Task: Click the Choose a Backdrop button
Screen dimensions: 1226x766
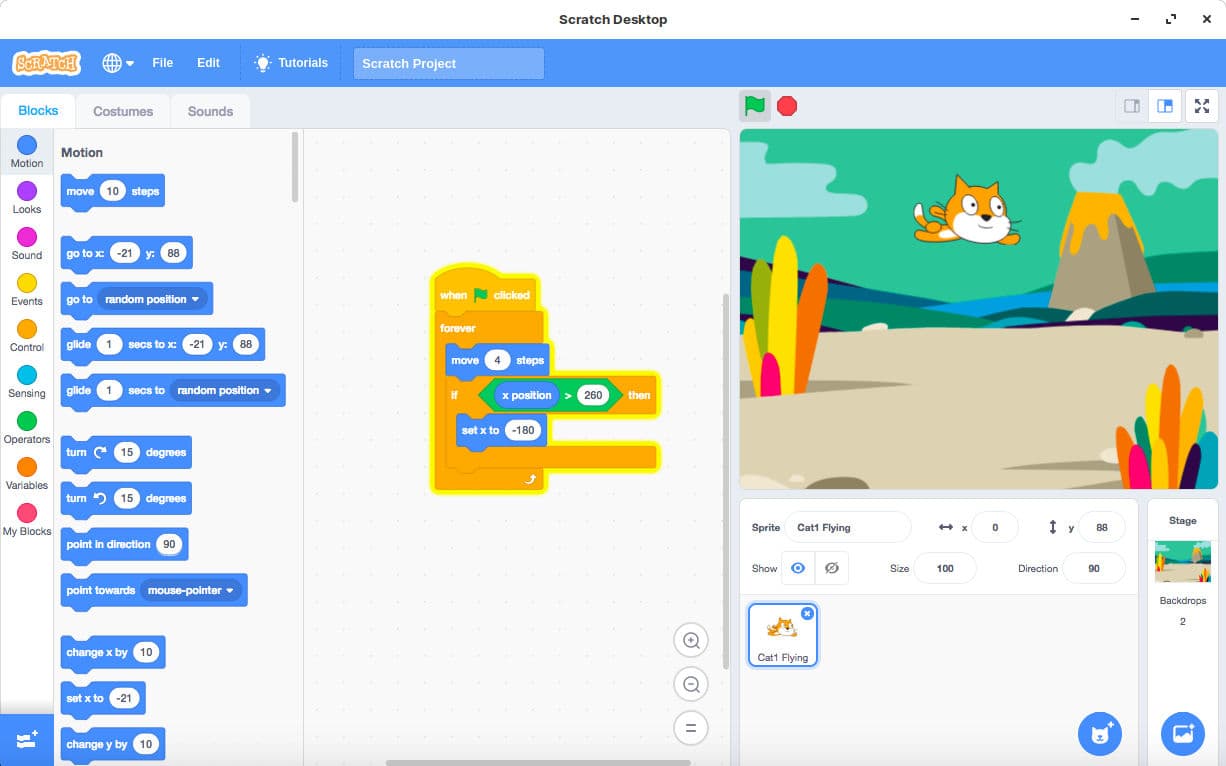Action: pyautogui.click(x=1182, y=734)
